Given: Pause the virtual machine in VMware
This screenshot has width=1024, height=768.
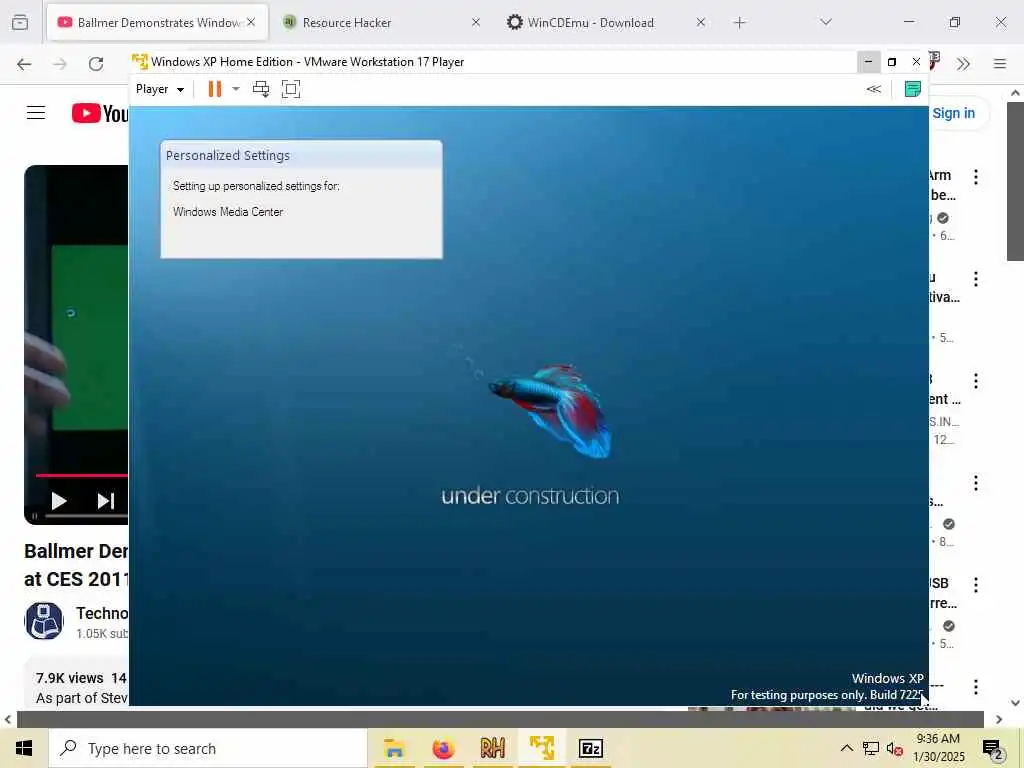Looking at the screenshot, I should [x=214, y=89].
